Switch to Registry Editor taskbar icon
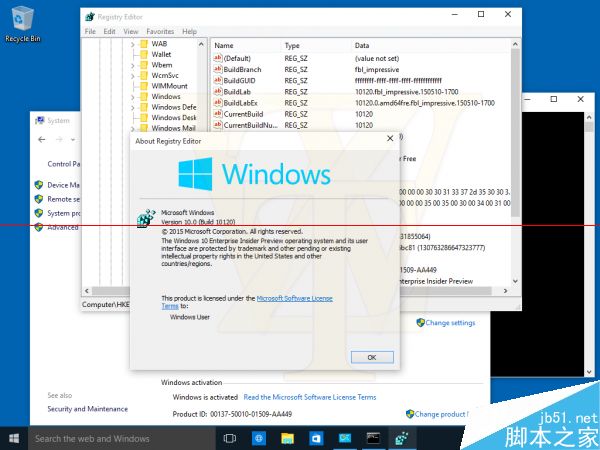The width and height of the screenshot is (600, 450). pos(402,439)
